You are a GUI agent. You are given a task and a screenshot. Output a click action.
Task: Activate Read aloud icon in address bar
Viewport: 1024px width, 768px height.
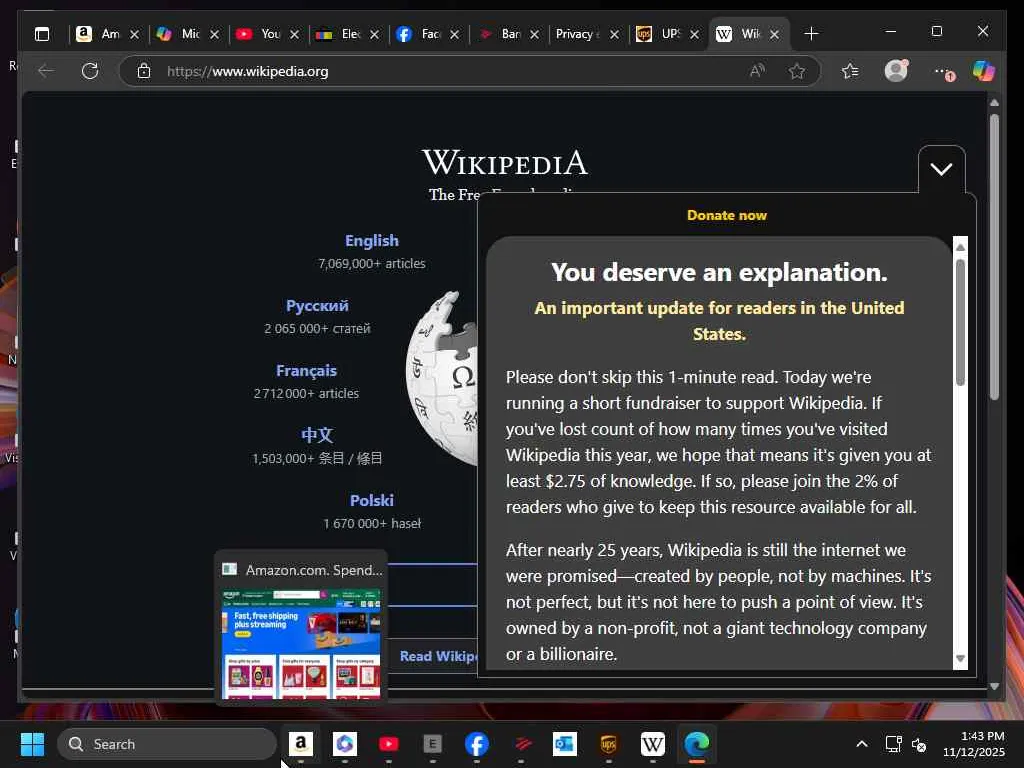point(758,71)
